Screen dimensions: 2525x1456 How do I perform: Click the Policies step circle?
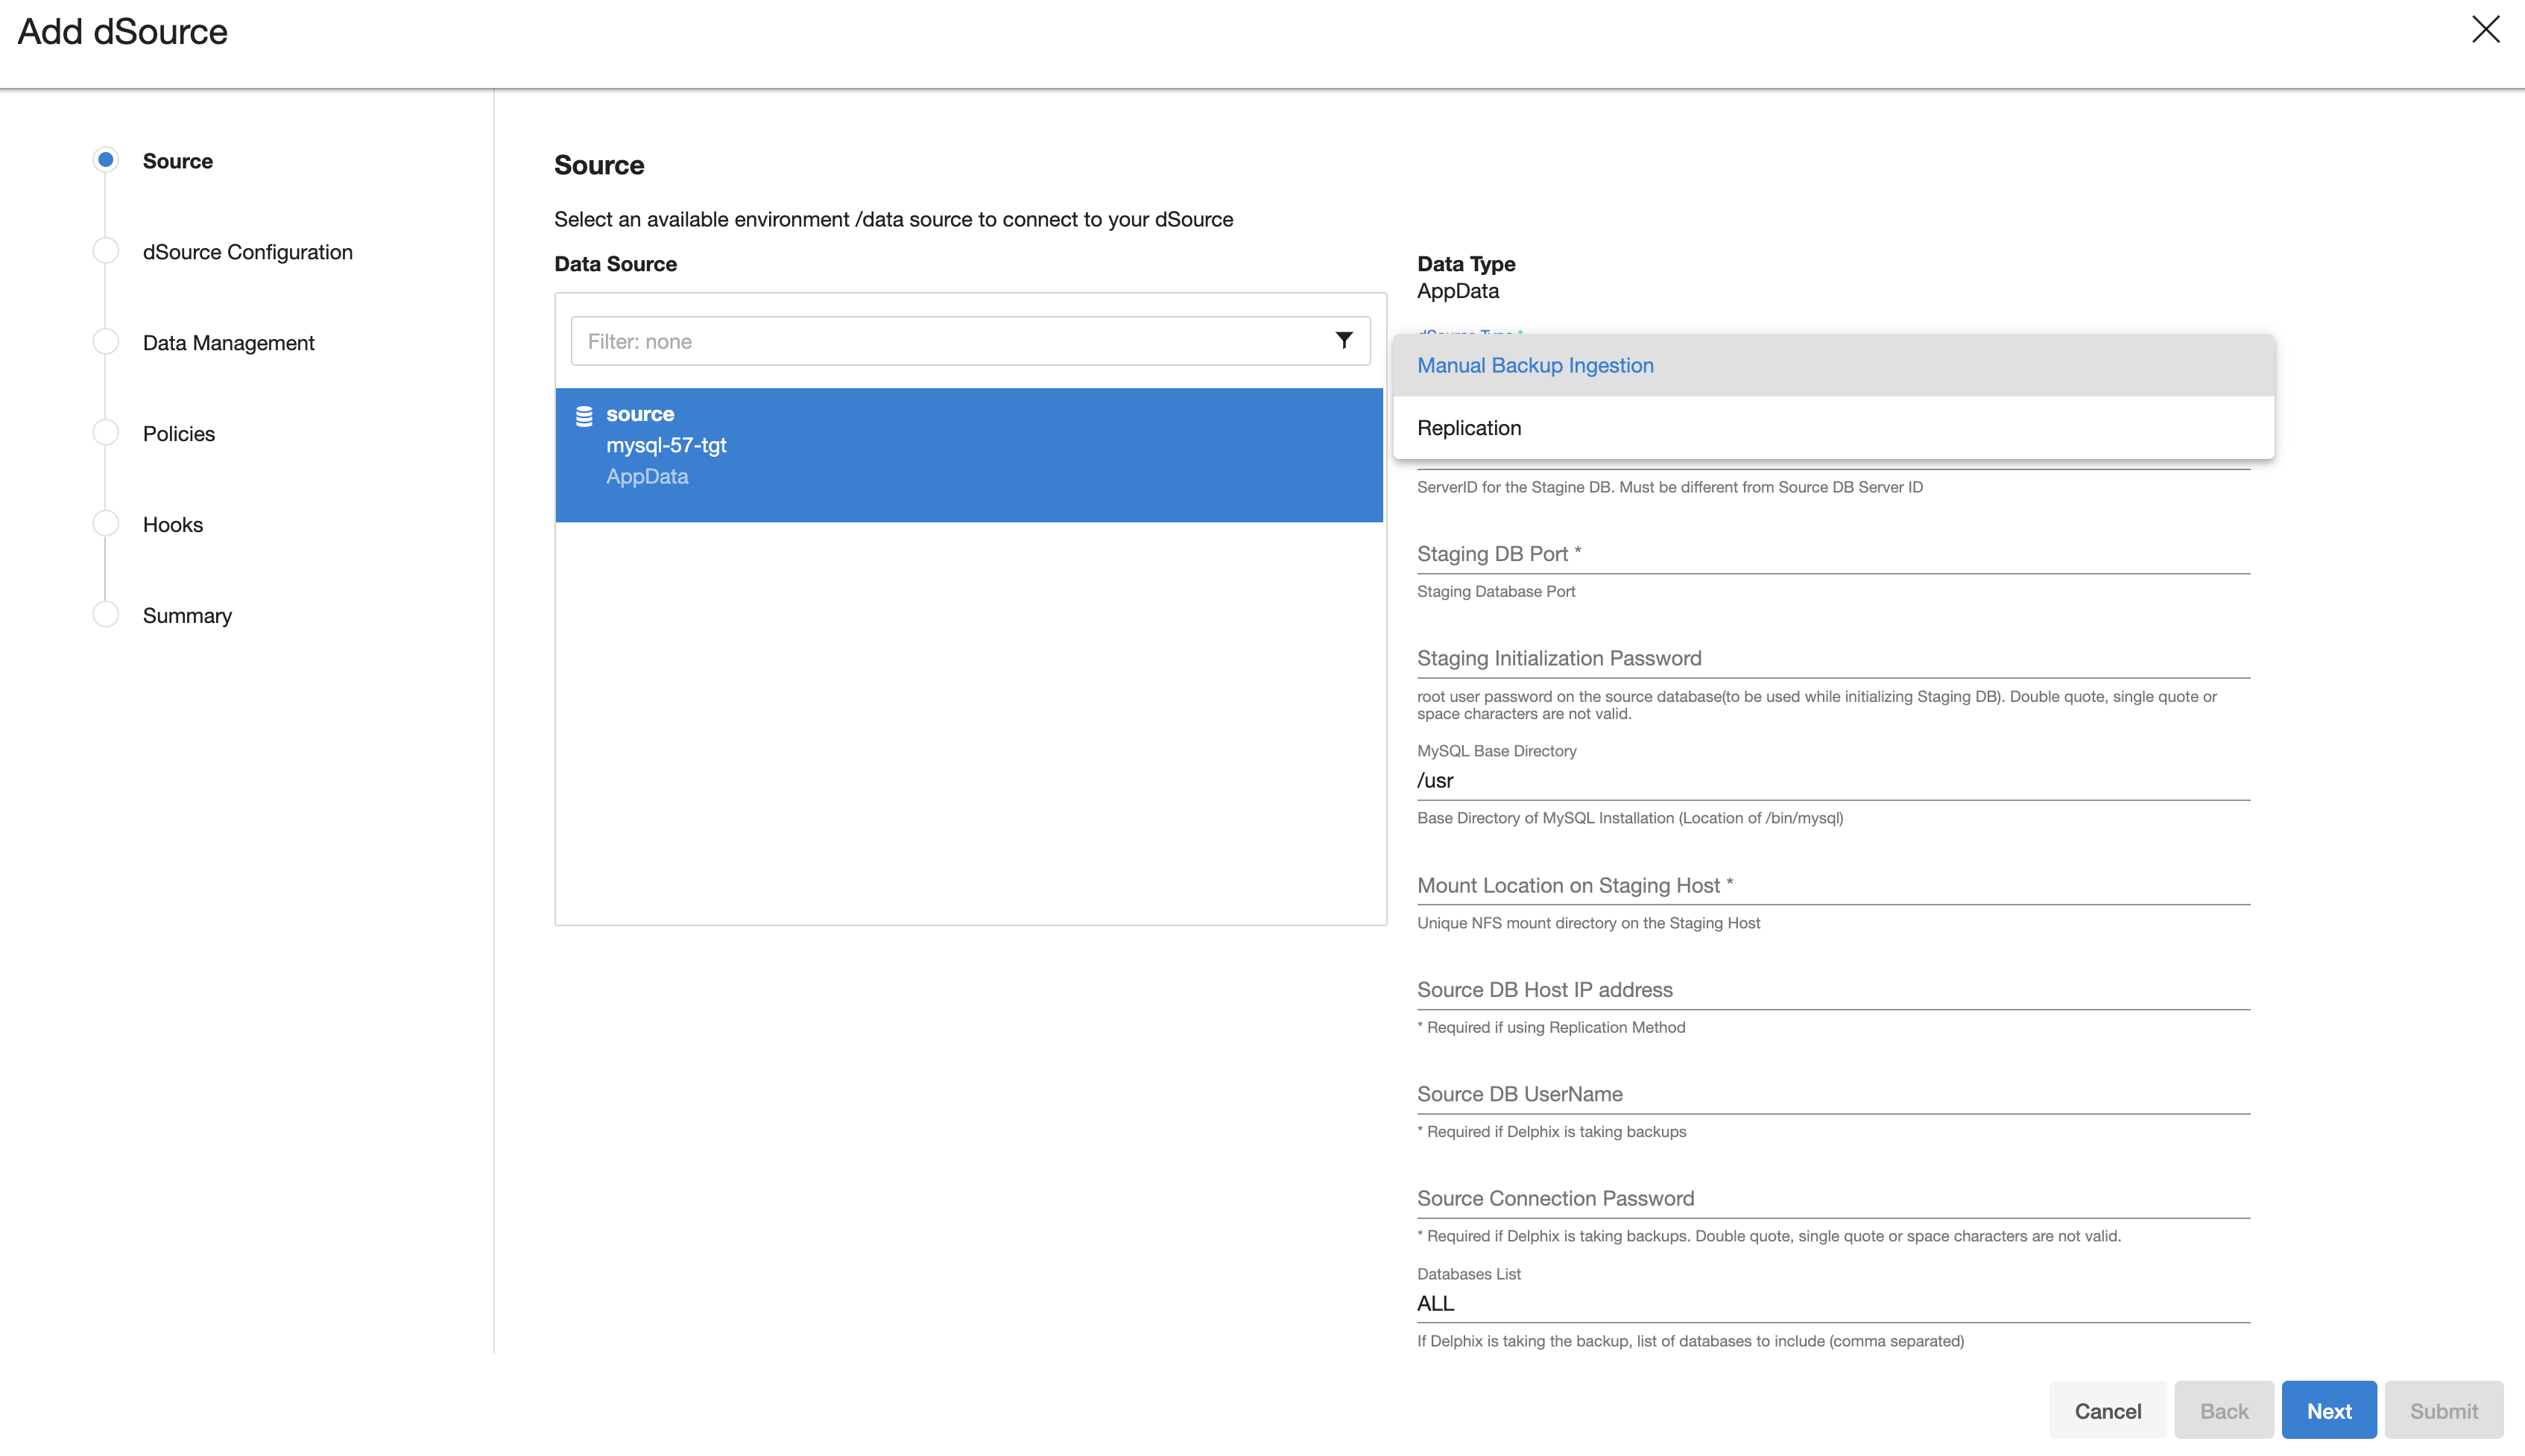106,433
